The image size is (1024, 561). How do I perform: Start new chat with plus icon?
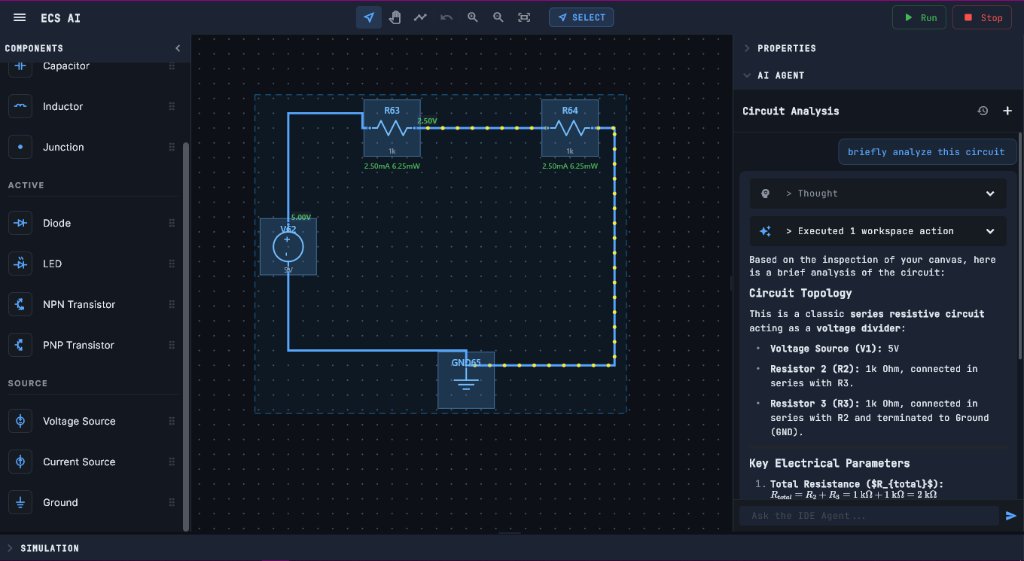click(x=1007, y=111)
